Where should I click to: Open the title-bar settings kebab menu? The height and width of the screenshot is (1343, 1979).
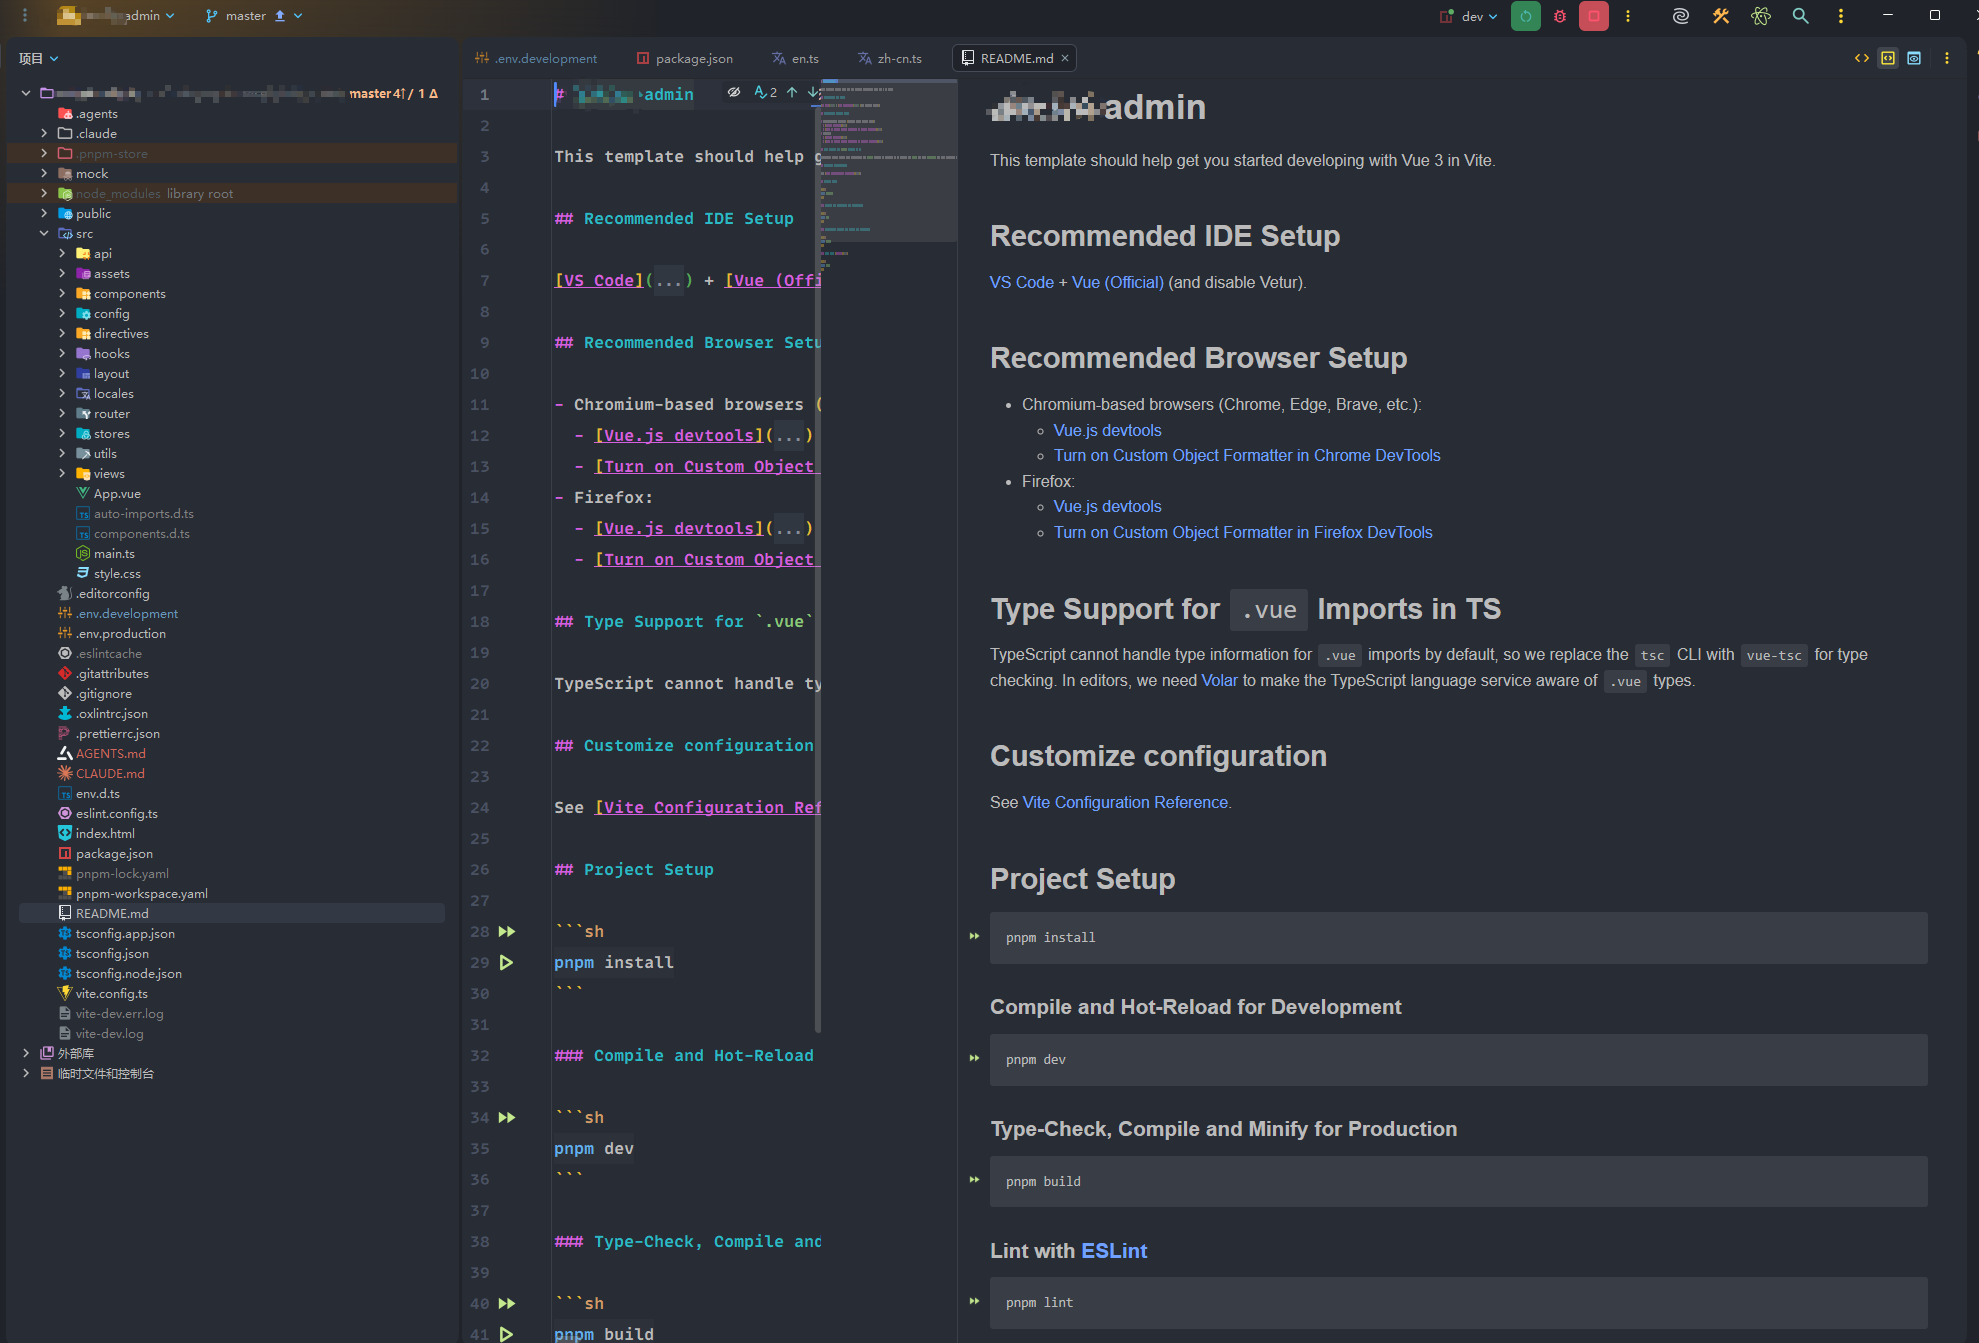pyautogui.click(x=1841, y=16)
